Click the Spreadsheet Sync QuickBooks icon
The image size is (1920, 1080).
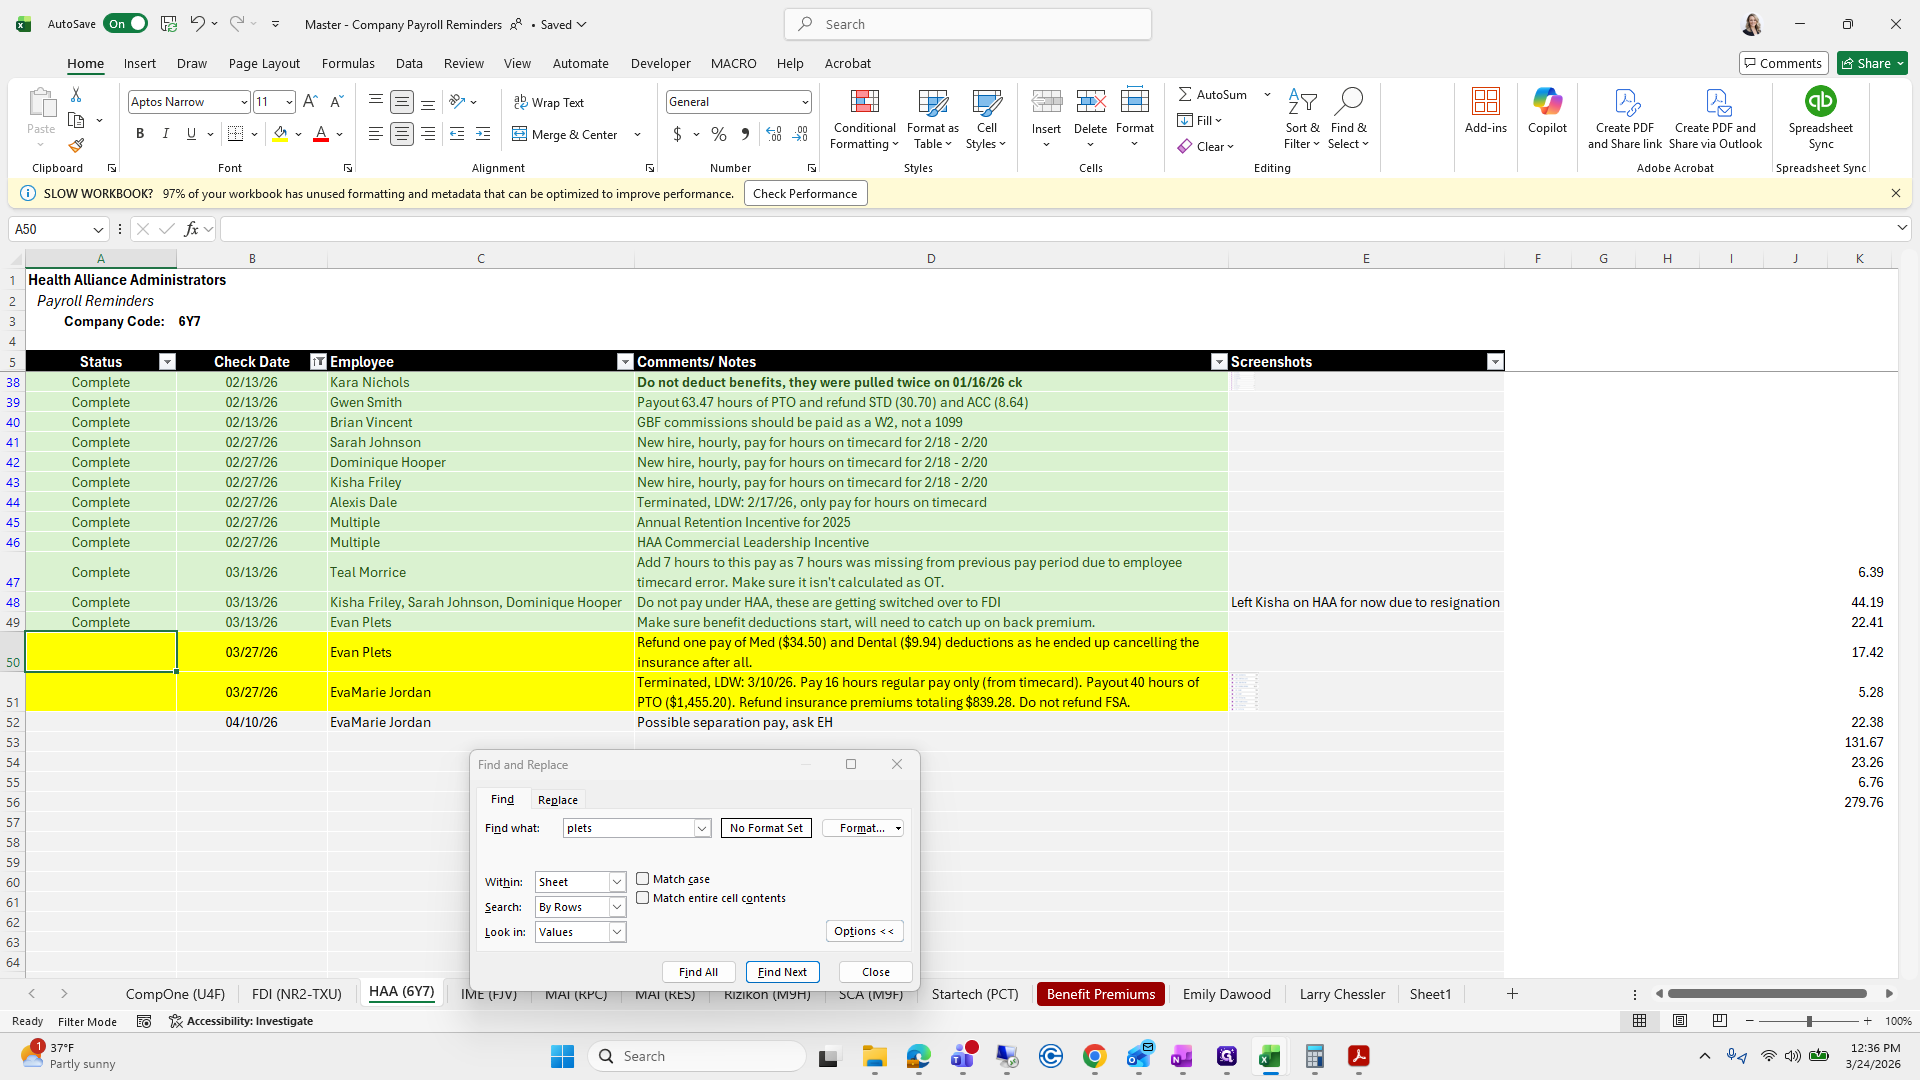[x=1820, y=102]
